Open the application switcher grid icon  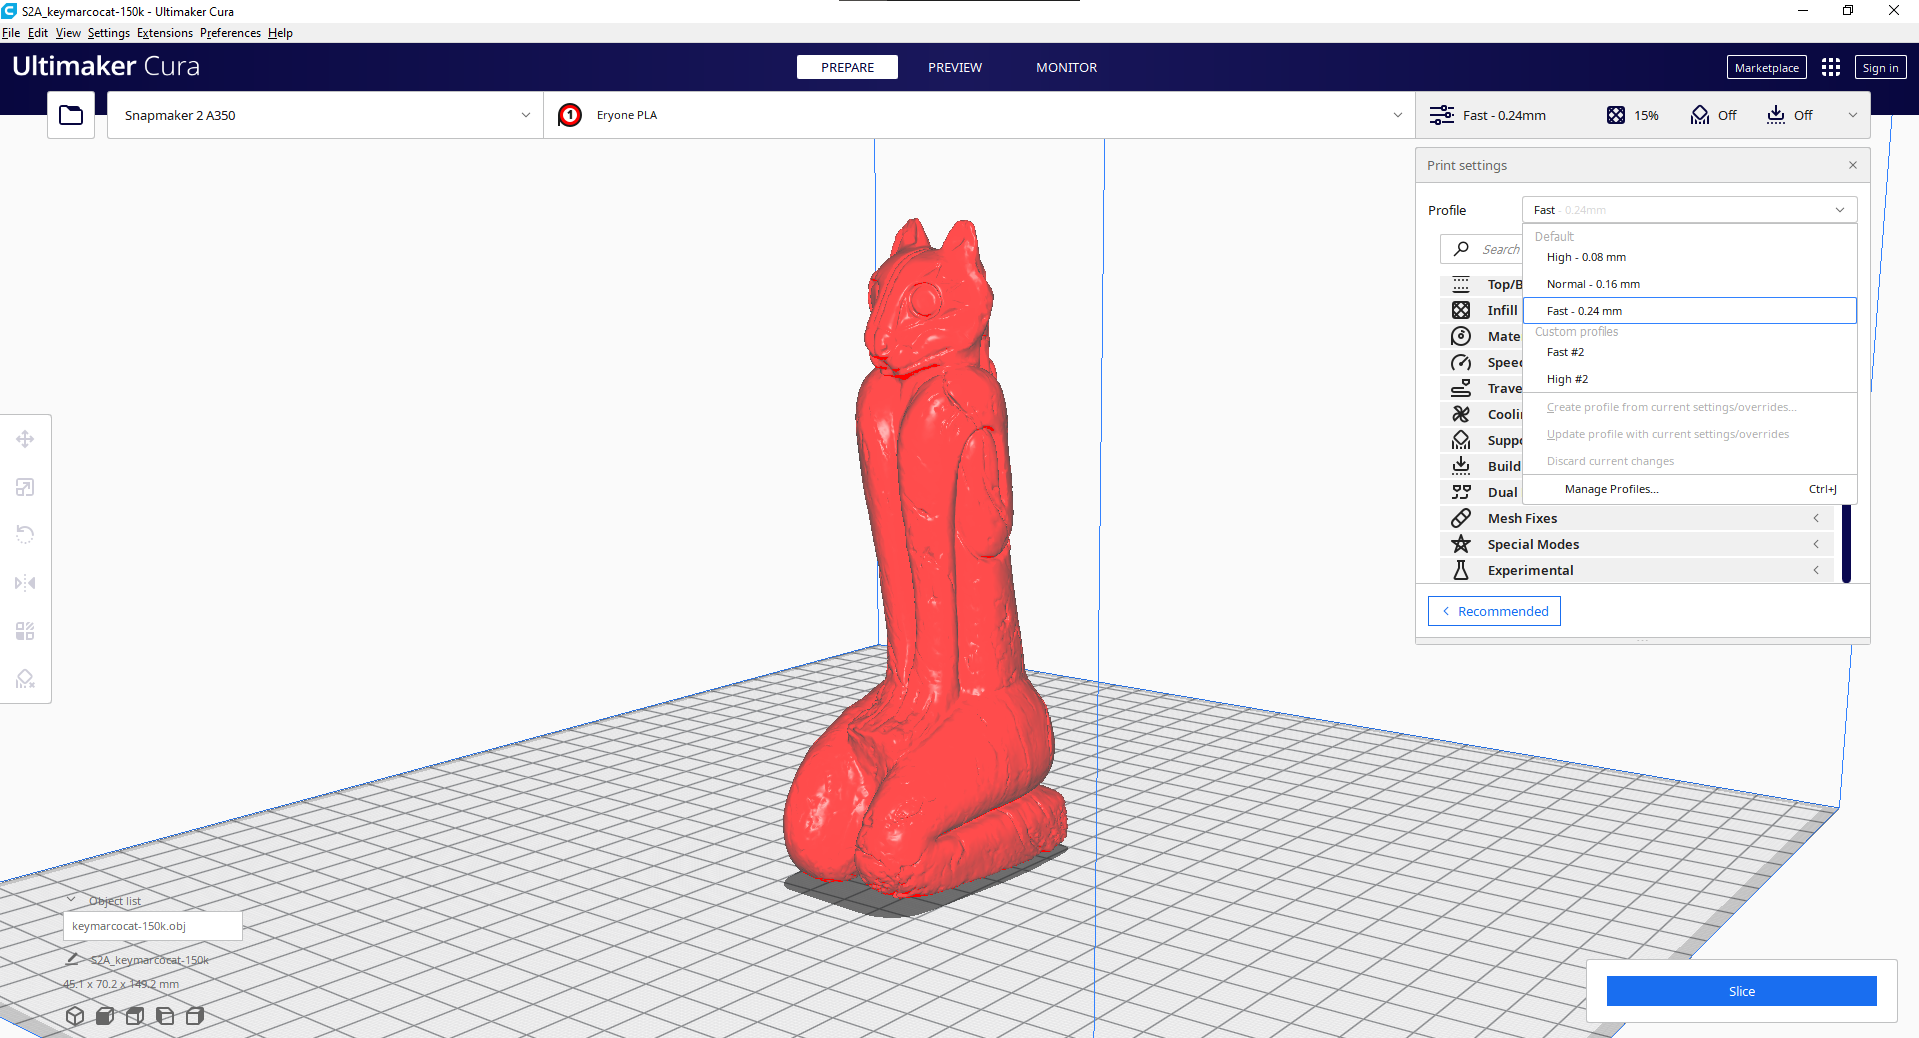pos(1831,67)
